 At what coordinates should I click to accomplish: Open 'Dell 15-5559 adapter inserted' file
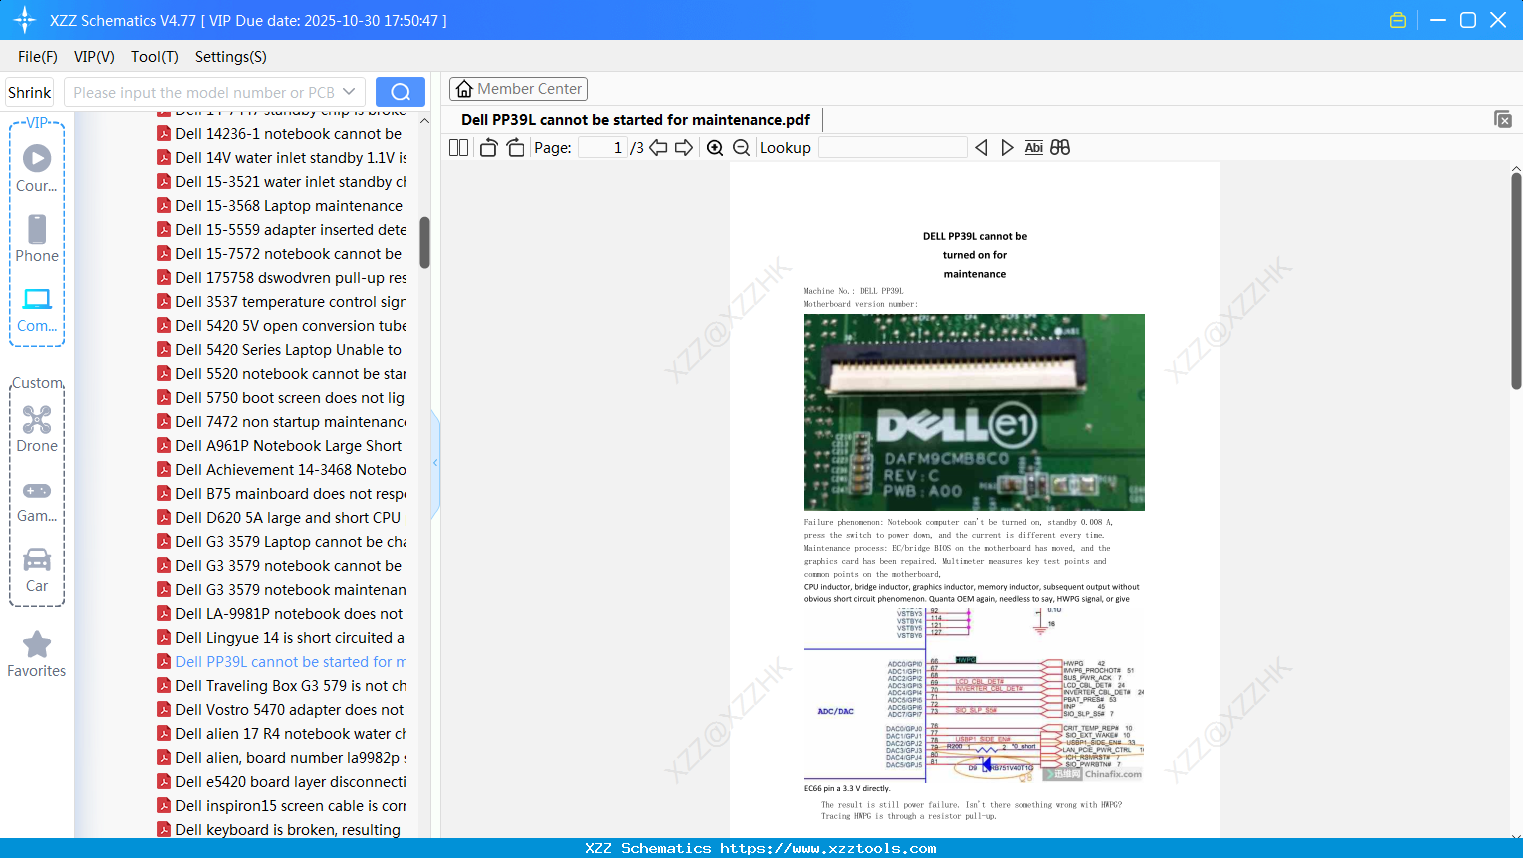[281, 230]
